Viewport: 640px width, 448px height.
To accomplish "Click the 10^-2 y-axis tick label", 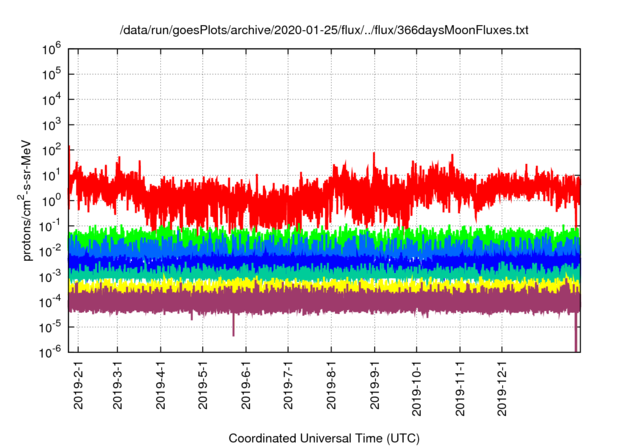I will (51, 251).
